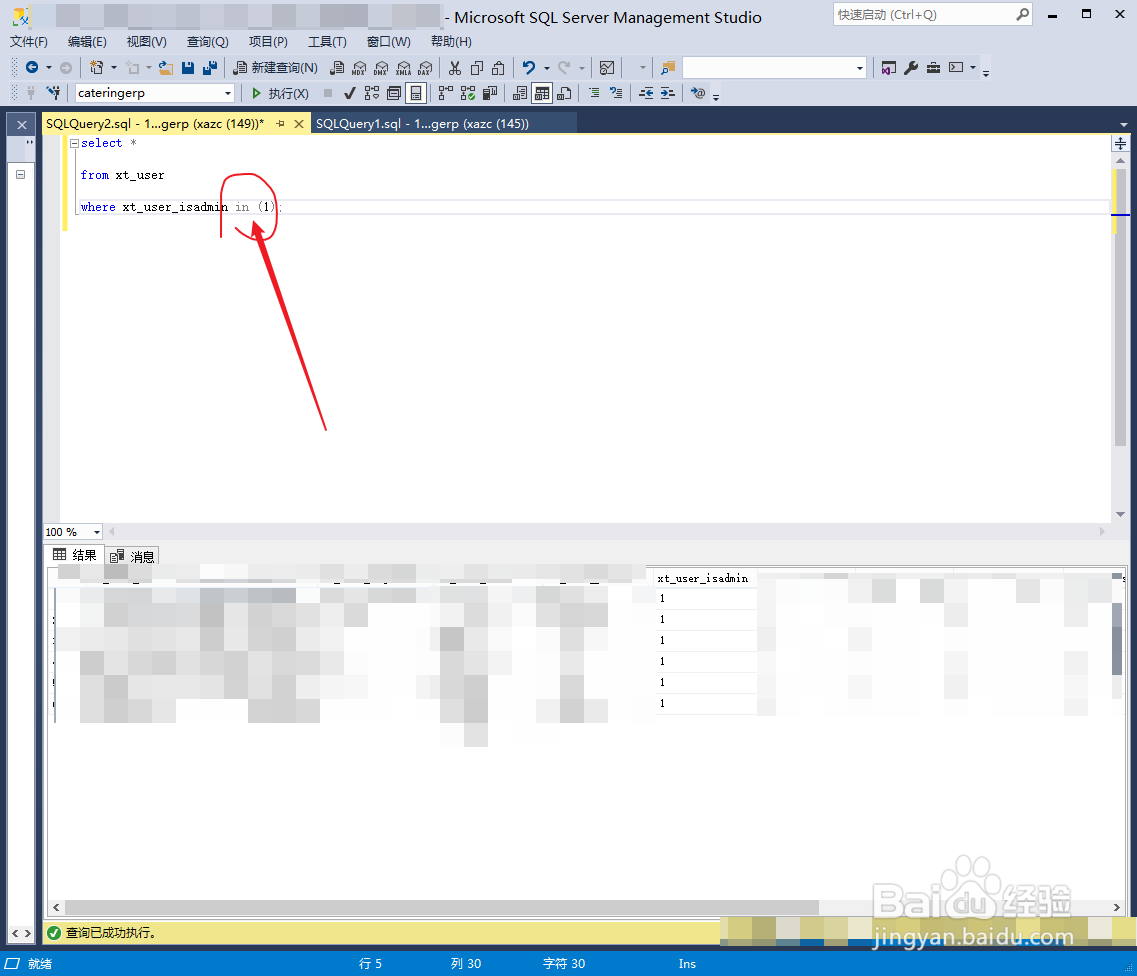Click the Increase Indent icon

pyautogui.click(x=668, y=93)
